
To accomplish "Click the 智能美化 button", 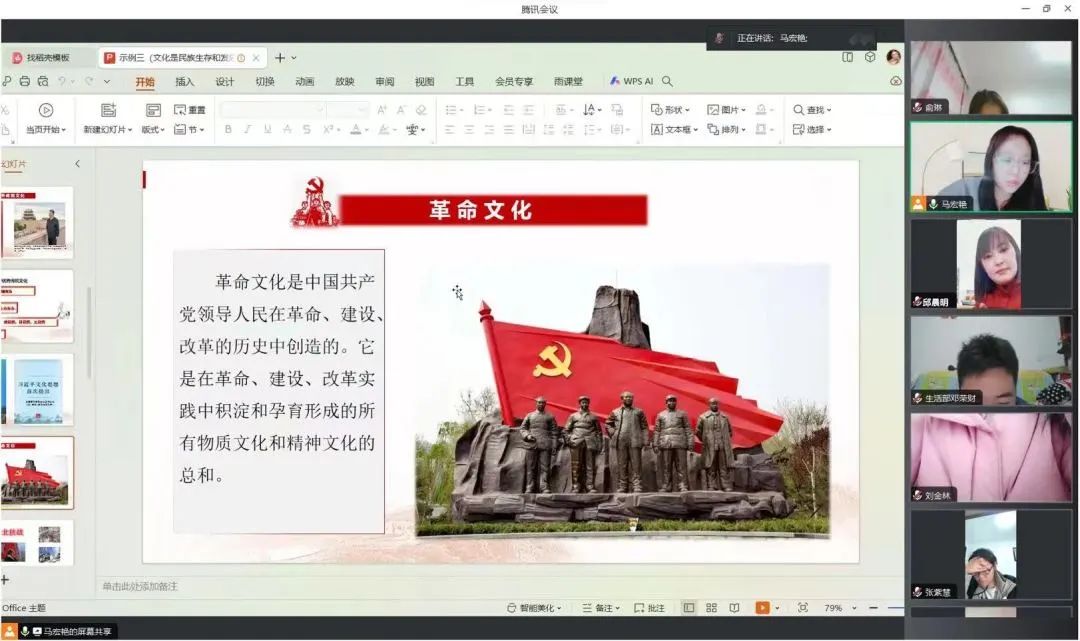I will 535,608.
